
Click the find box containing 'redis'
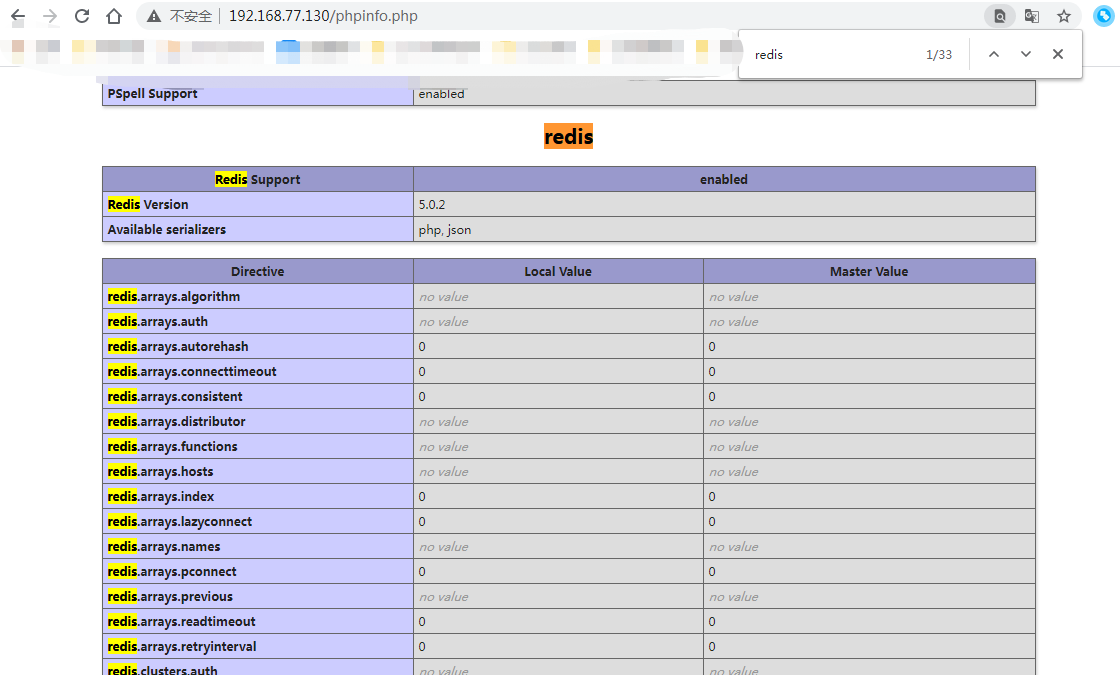click(832, 54)
